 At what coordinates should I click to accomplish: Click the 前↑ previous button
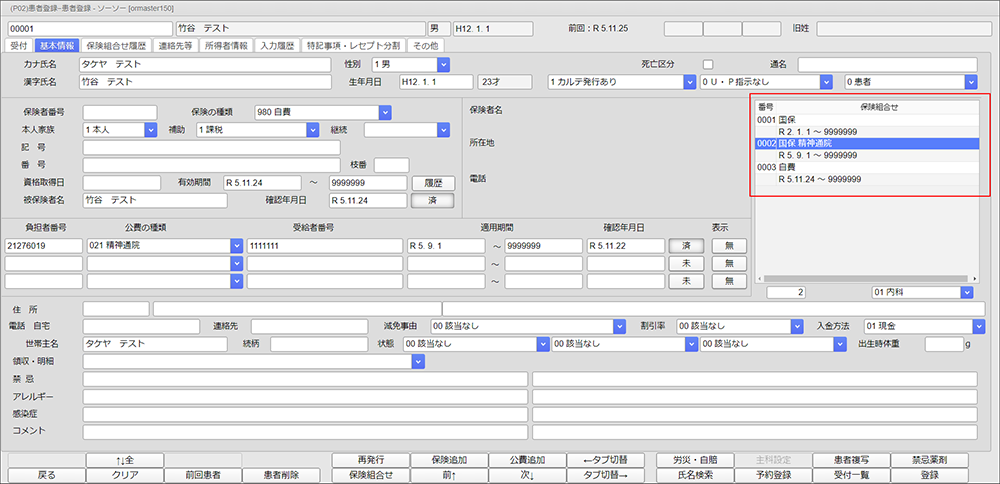447,475
